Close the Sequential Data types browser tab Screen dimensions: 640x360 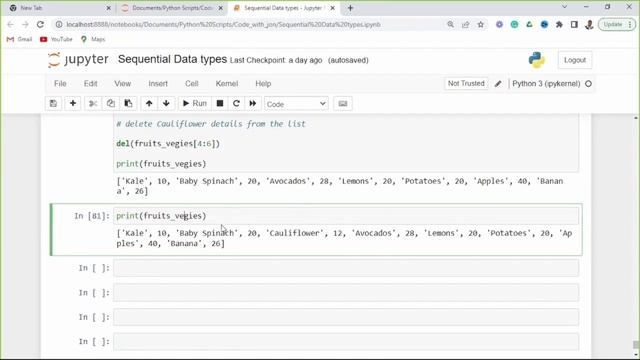pyautogui.click(x=332, y=8)
